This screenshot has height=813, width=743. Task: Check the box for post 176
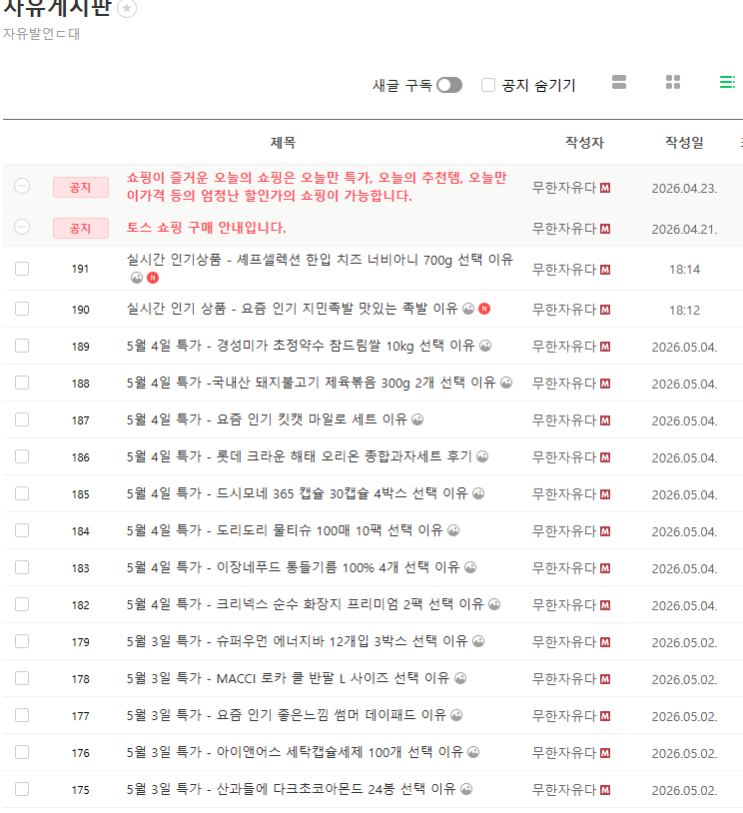pos(22,752)
